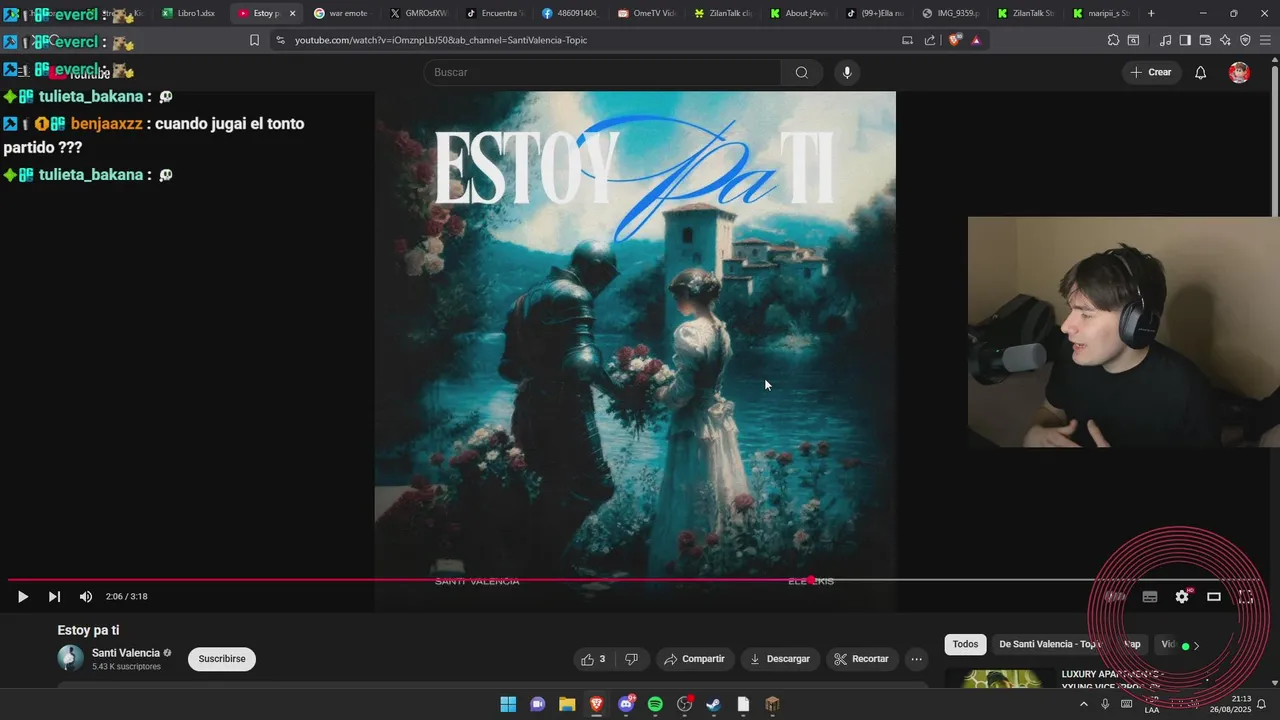Image resolution: width=1280 pixels, height=720 pixels.
Task: Open Discord from the taskbar
Action: 627,704
